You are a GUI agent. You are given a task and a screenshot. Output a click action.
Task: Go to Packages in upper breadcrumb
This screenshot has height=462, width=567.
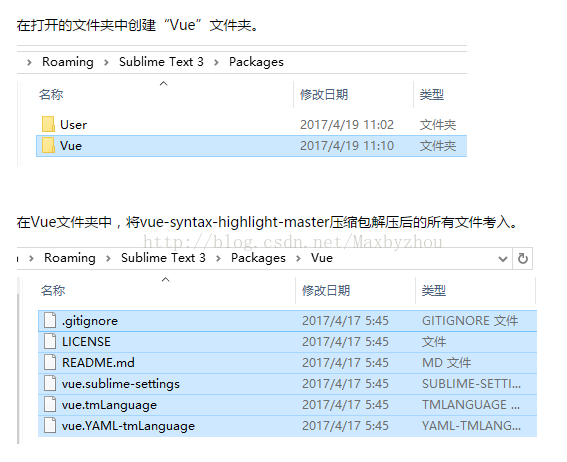coord(256,62)
